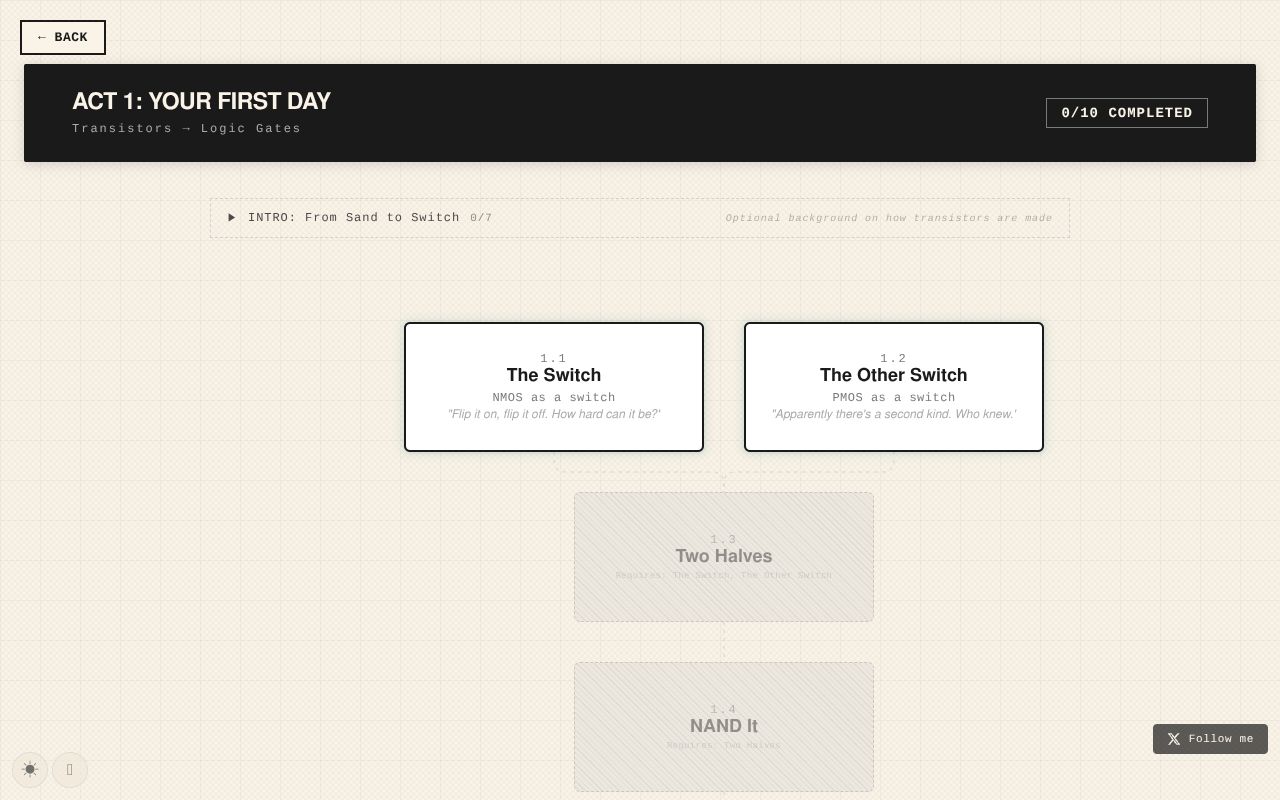Select the locked Two Halves lesson card
Viewport: 1280px width, 800px height.
pyautogui.click(x=723, y=557)
